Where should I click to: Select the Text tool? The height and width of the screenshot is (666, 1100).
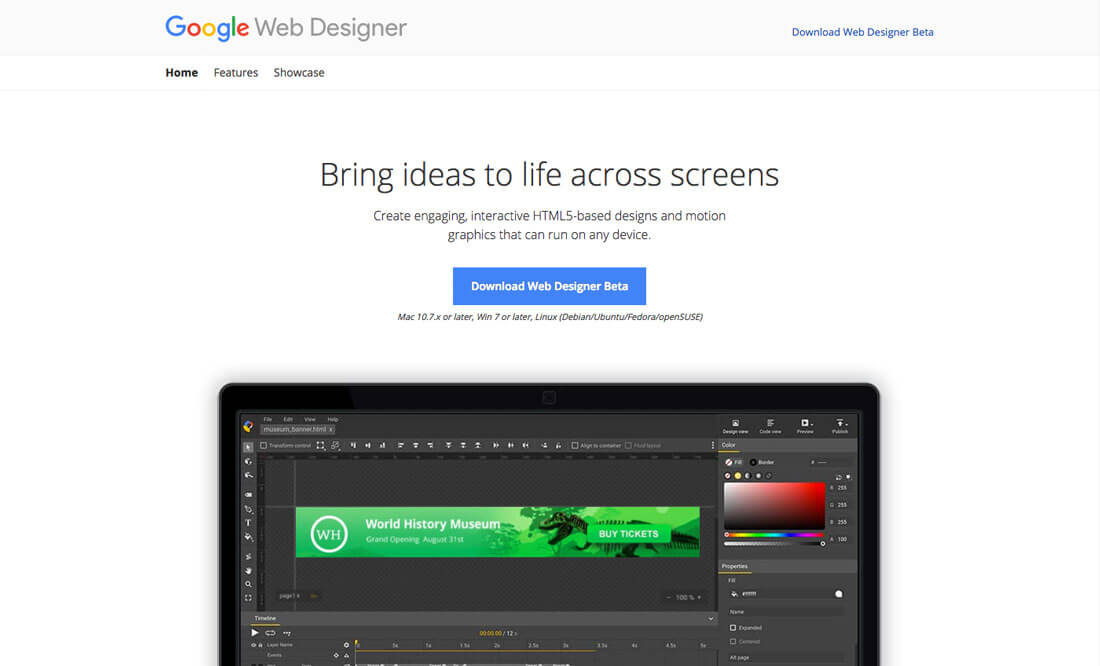(248, 523)
